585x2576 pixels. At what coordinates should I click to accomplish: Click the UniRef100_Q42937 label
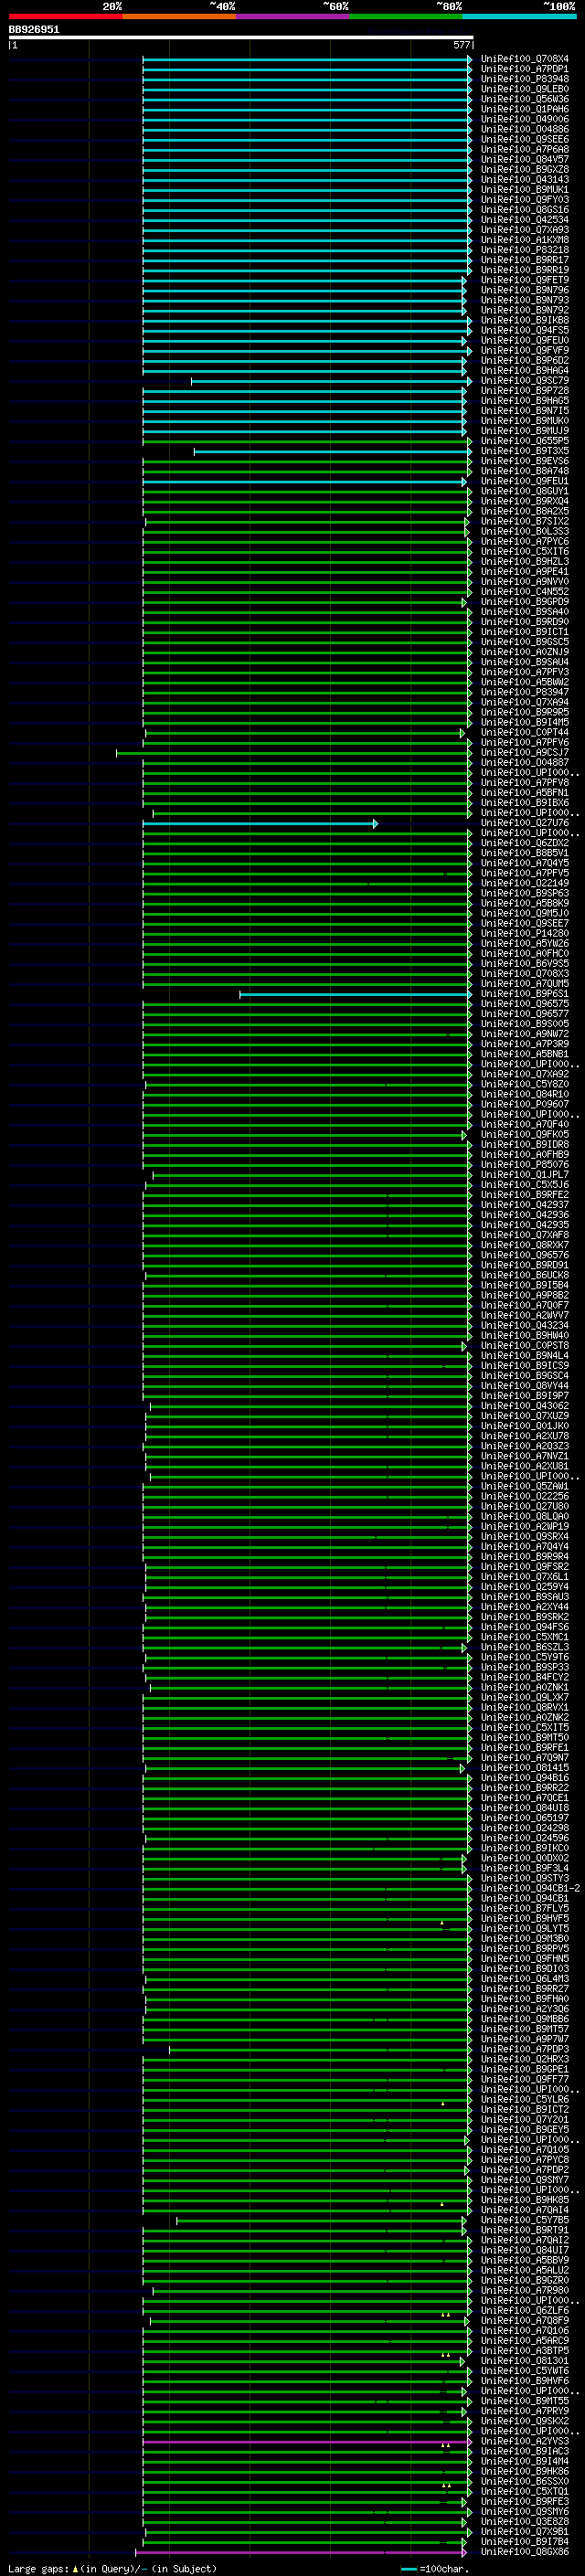click(525, 1205)
